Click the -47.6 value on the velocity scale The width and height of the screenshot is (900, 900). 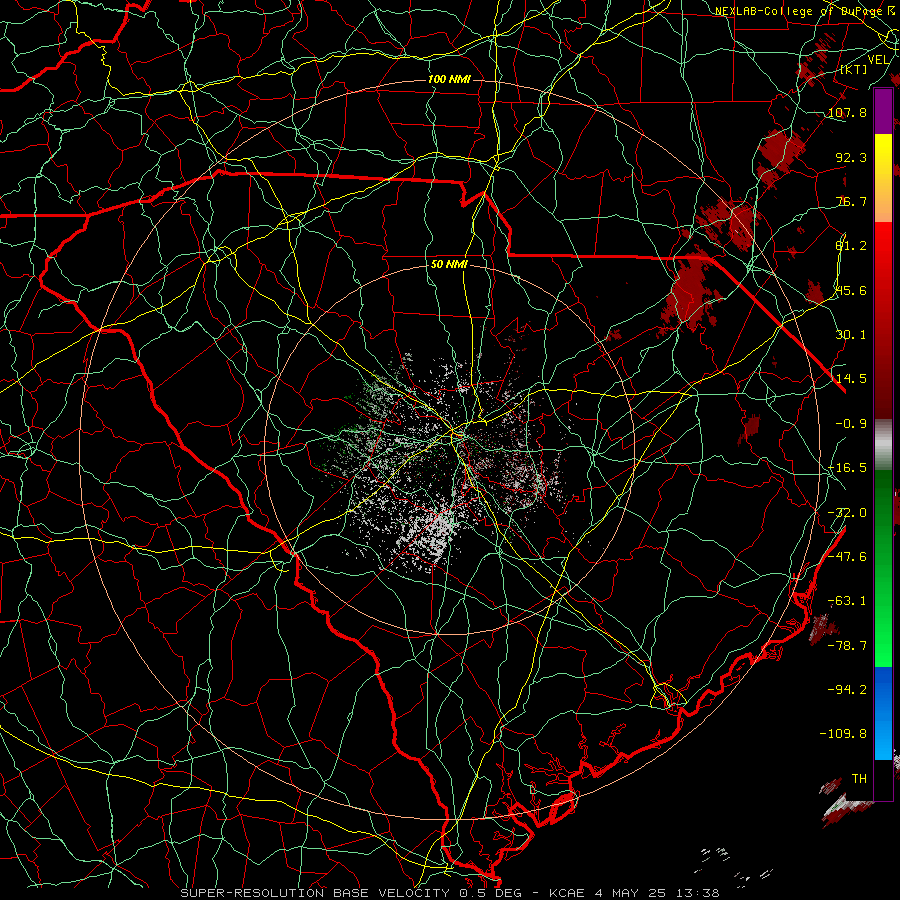point(847,557)
